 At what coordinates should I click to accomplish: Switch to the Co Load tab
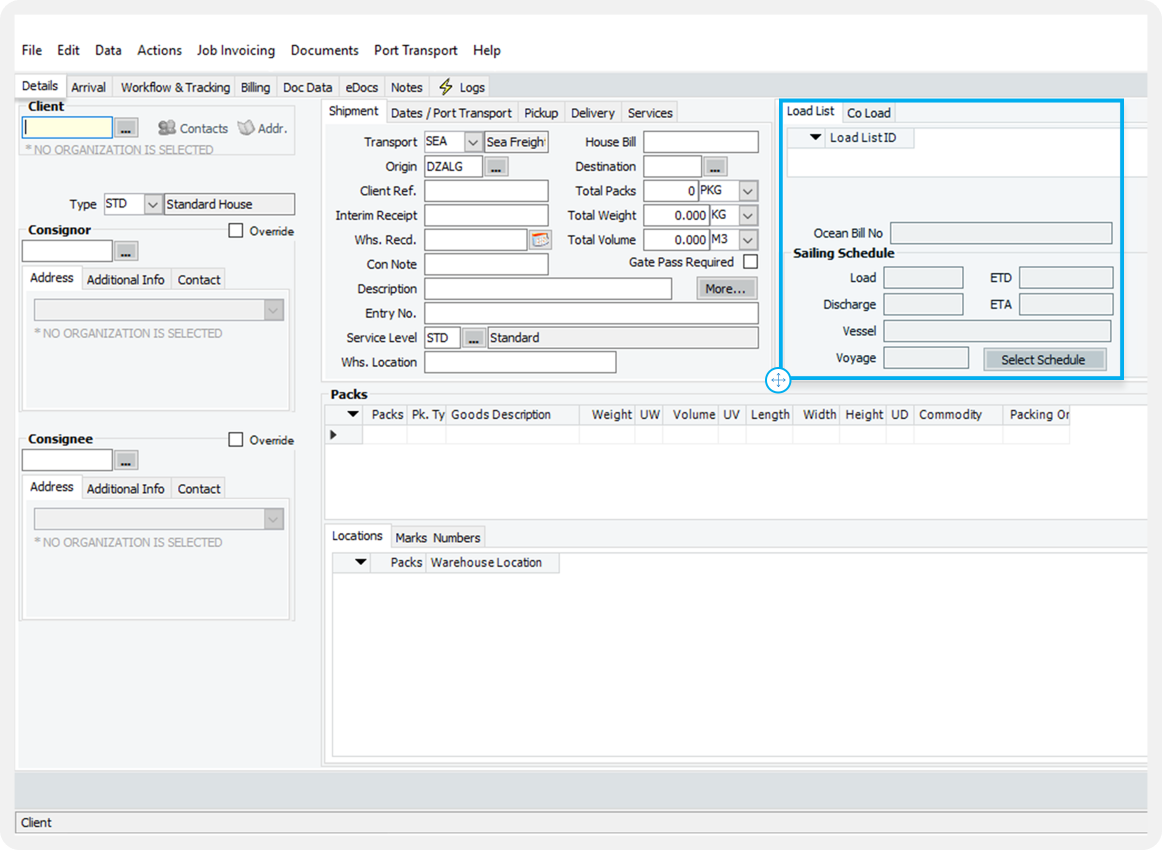868,113
